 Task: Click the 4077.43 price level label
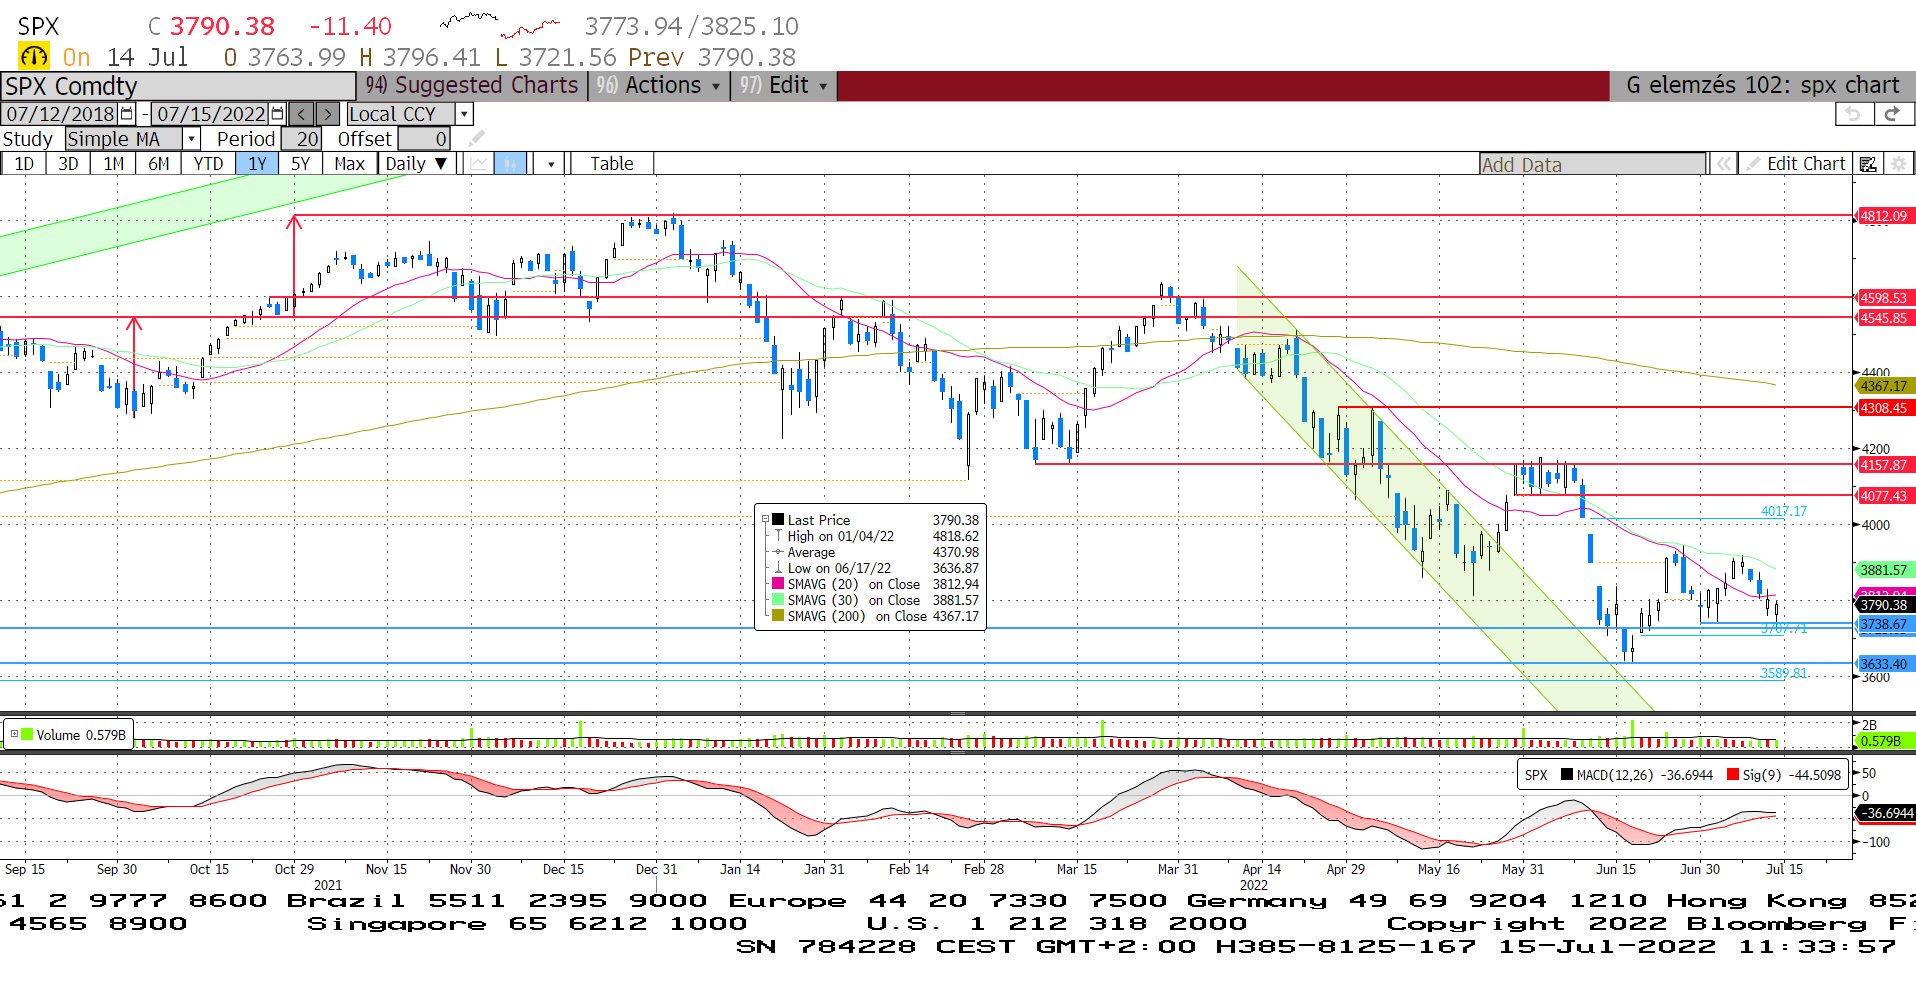1884,496
